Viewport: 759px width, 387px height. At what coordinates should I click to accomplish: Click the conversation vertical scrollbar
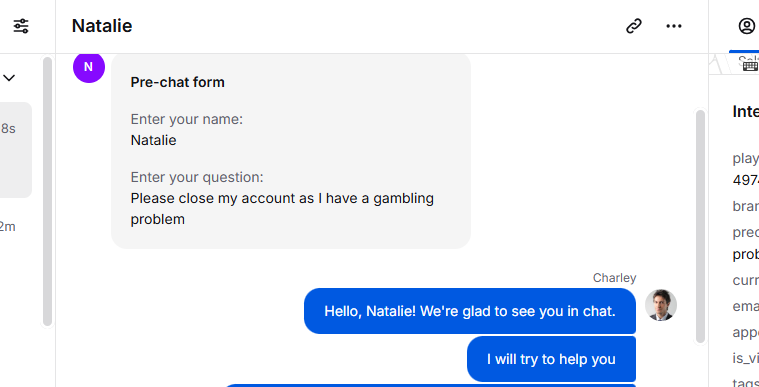700,226
